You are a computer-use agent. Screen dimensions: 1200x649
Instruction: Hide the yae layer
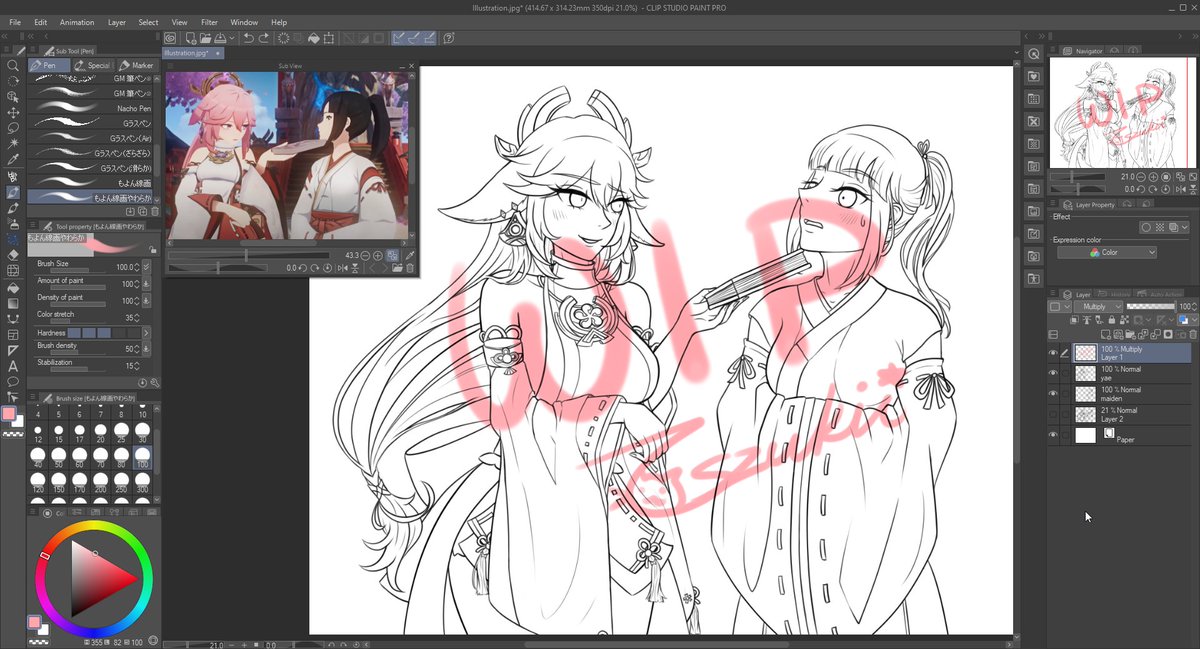[1053, 373]
